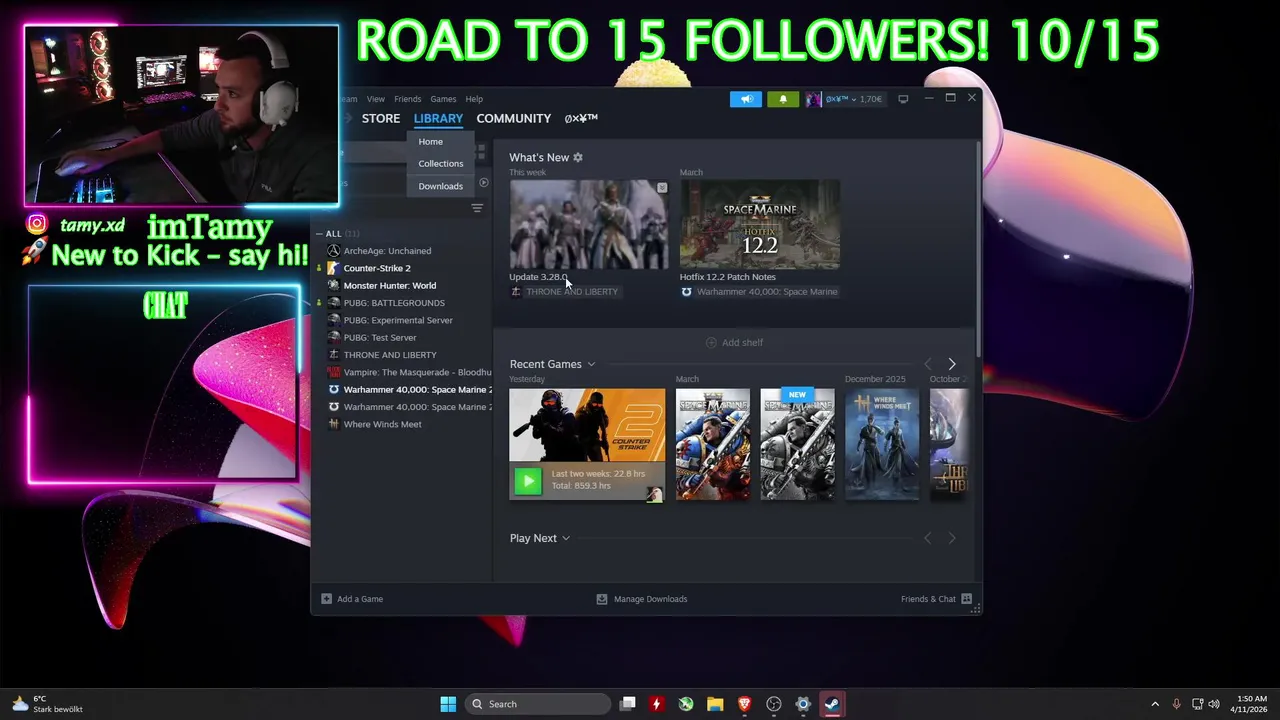Click the Monster Hunter: World icon
This screenshot has width=1280, height=720.
333,285
